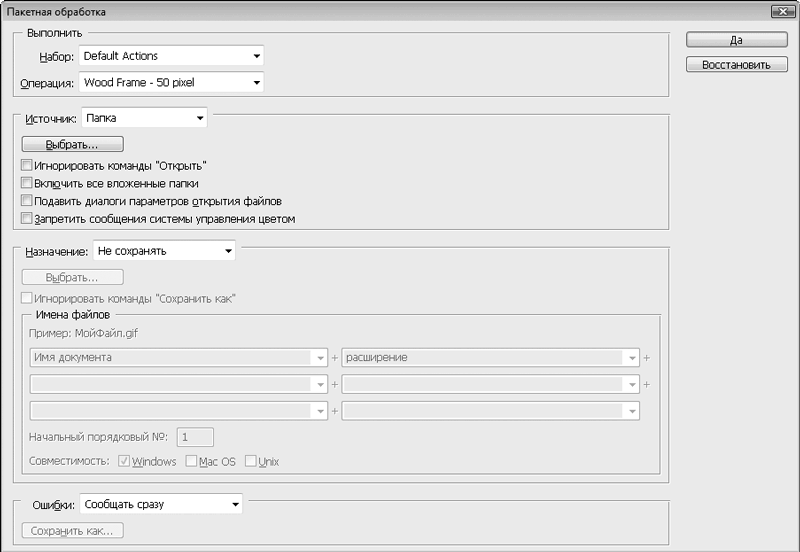
Task: Click Выбрать button under Источник
Action: (x=72, y=144)
